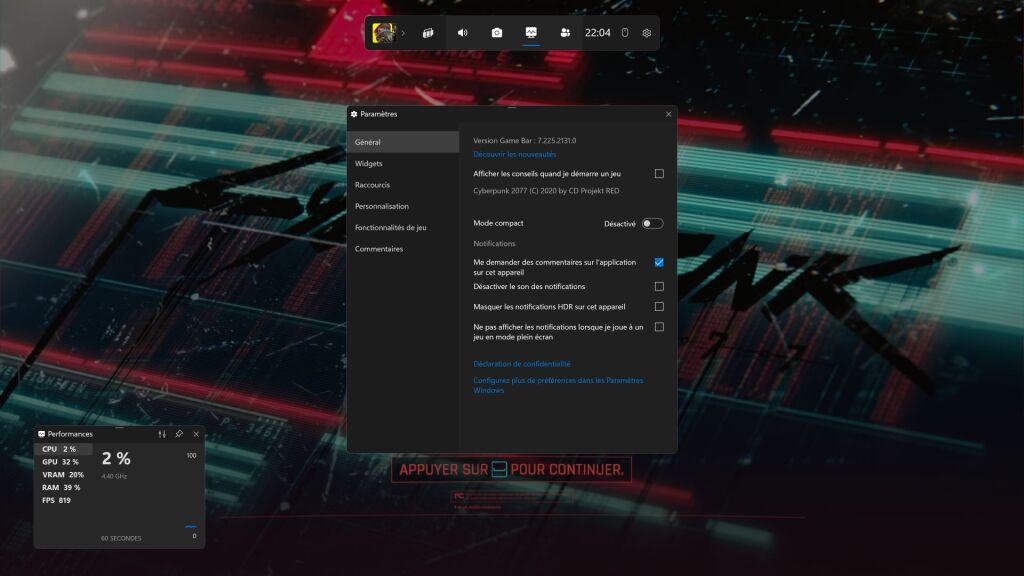Open Performances widget options sliders icon
1024x576 pixels.
point(162,434)
